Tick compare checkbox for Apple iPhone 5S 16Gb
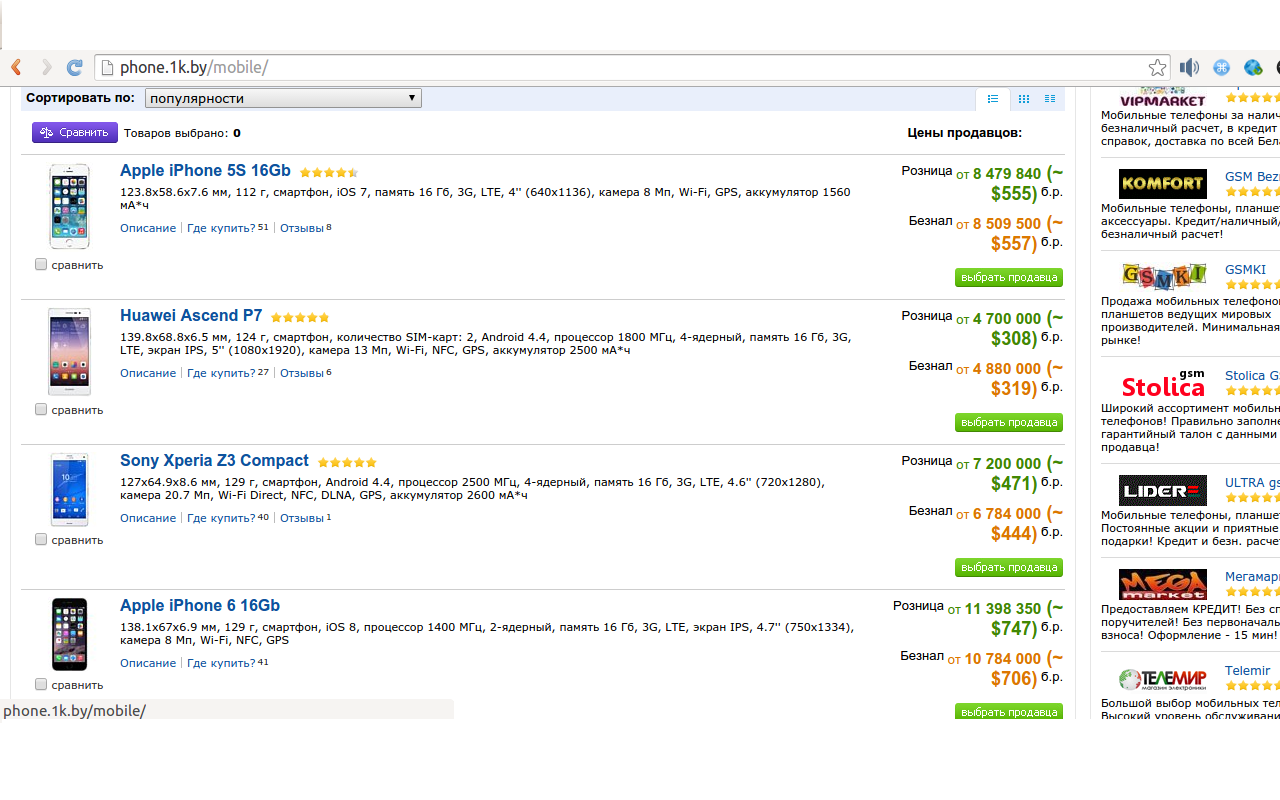The width and height of the screenshot is (1280, 800). (x=41, y=265)
